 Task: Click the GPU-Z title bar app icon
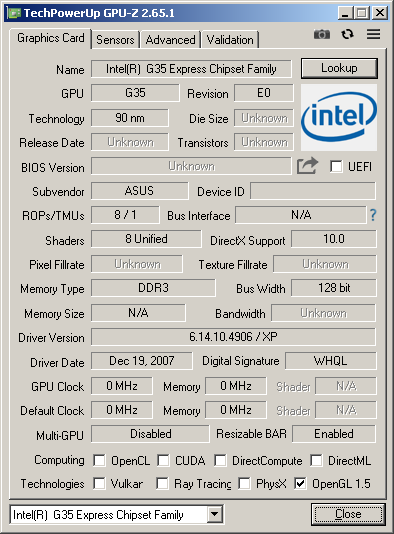[x=14, y=13]
